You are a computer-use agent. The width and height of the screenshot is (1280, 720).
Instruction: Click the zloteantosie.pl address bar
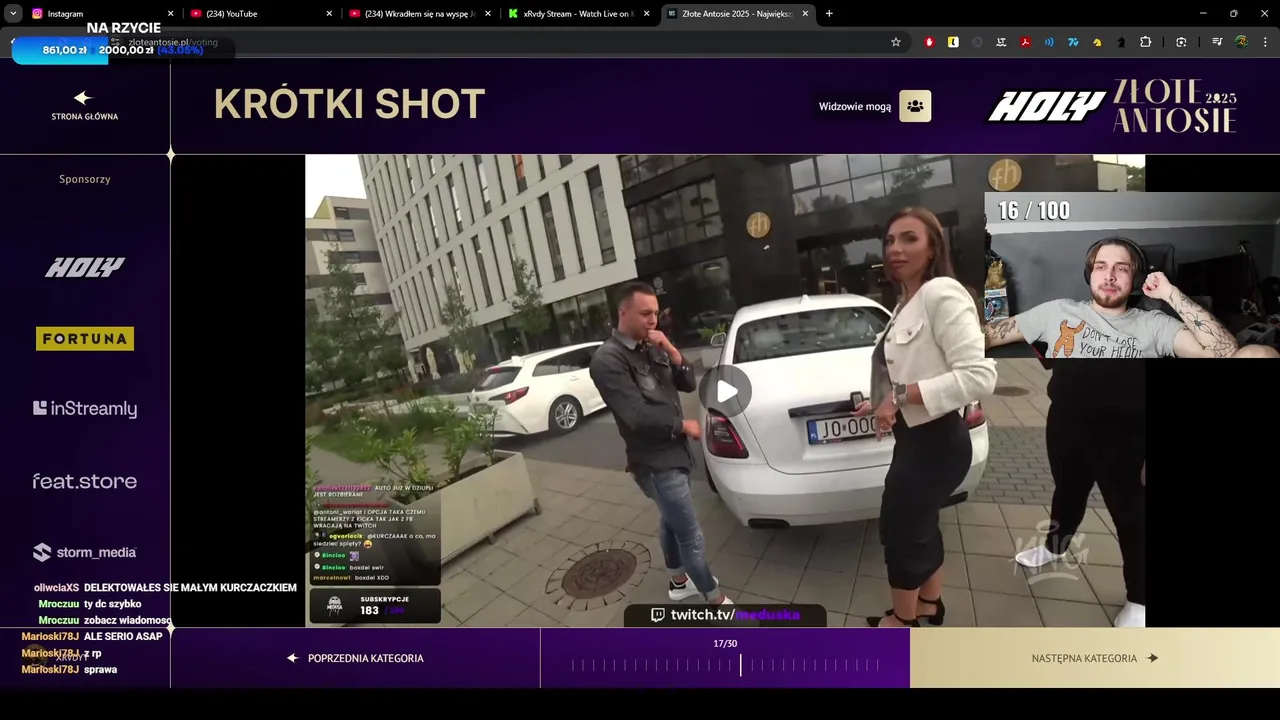point(500,42)
